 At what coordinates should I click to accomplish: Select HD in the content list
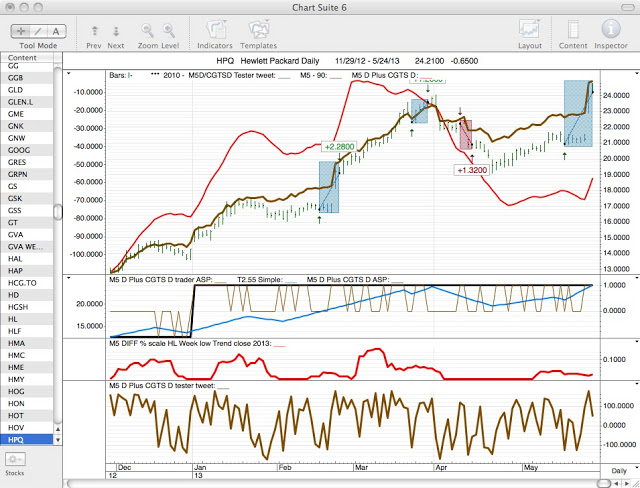[x=27, y=295]
